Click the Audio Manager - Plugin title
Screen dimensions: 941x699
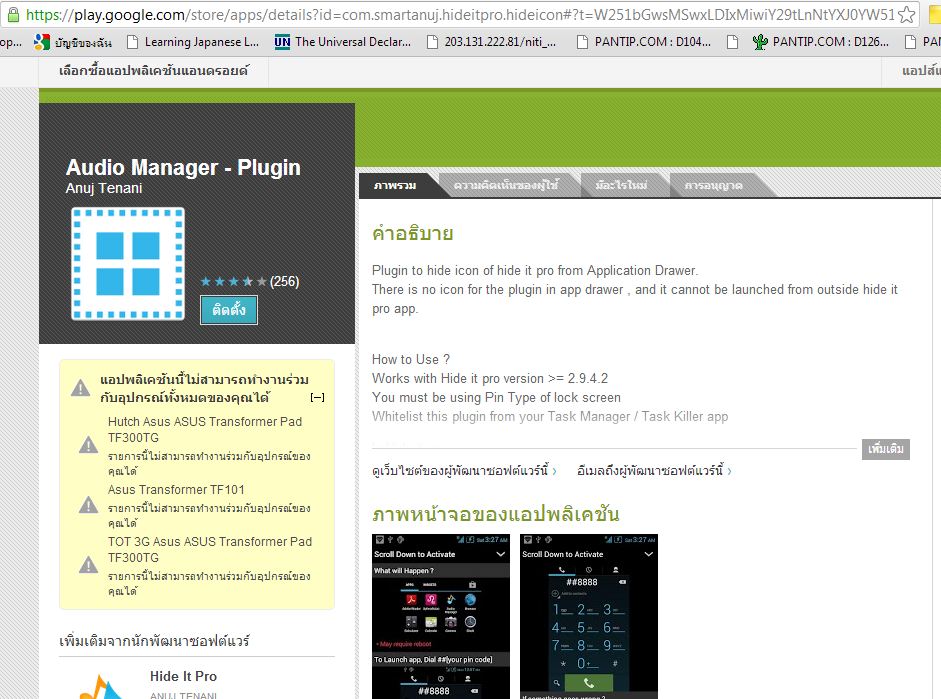pyautogui.click(x=183, y=167)
